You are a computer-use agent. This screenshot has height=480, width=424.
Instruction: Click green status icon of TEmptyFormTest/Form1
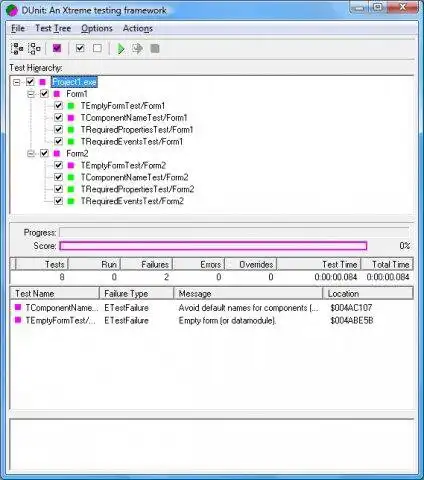[71, 106]
